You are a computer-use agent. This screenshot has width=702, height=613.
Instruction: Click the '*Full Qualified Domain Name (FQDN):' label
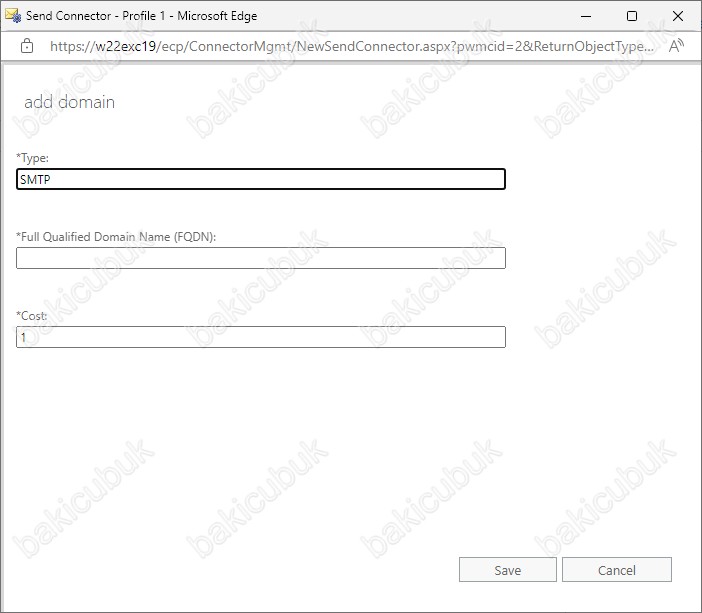pyautogui.click(x=116, y=237)
